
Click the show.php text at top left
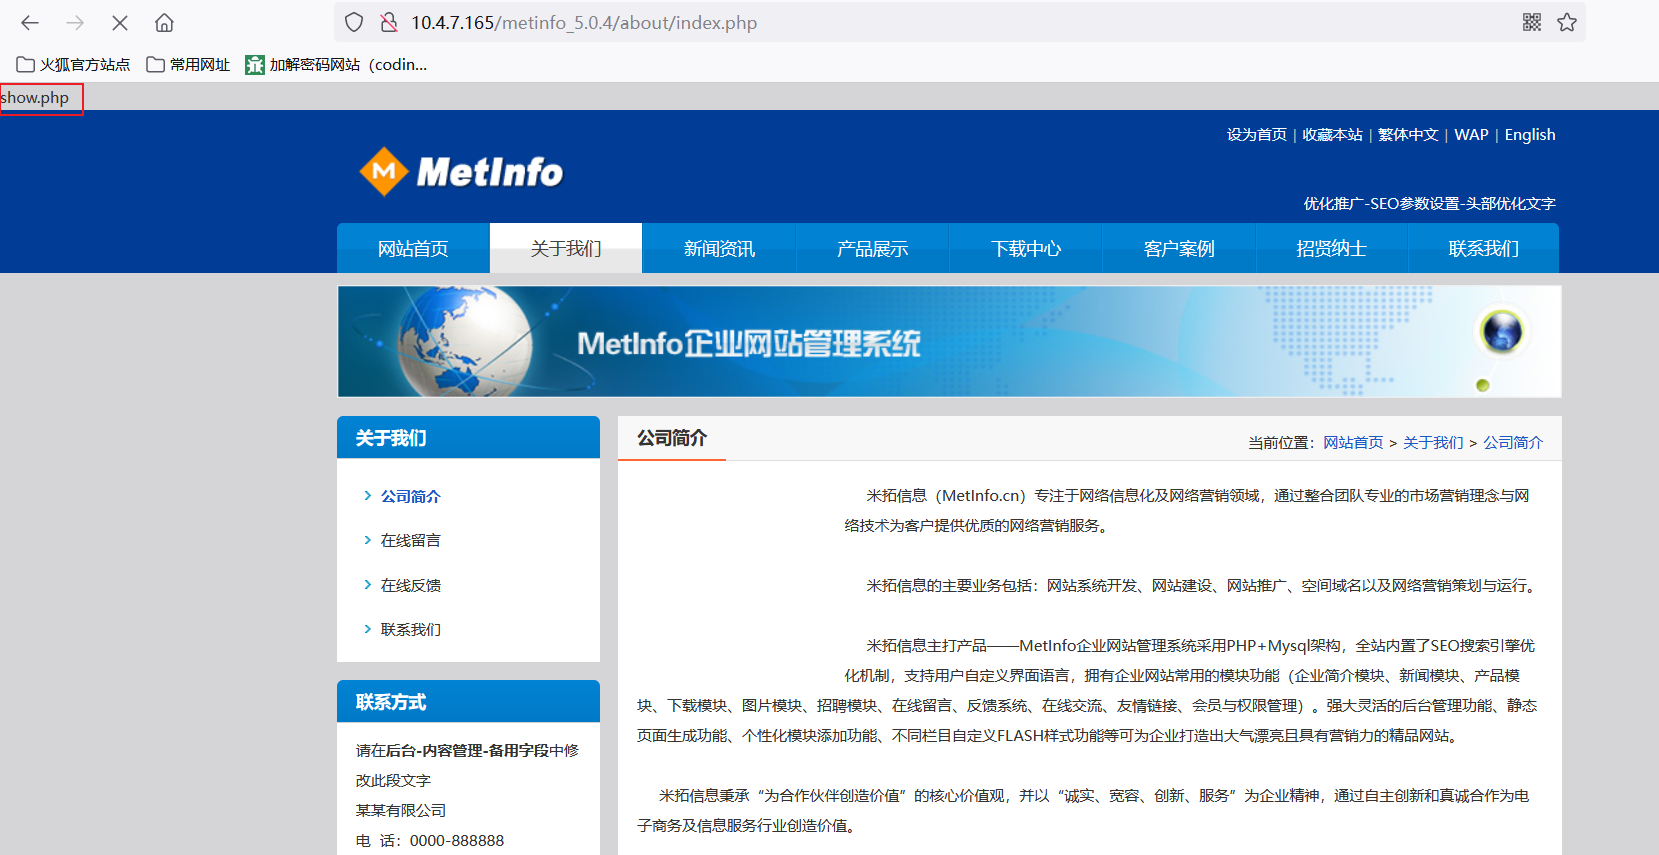click(35, 98)
